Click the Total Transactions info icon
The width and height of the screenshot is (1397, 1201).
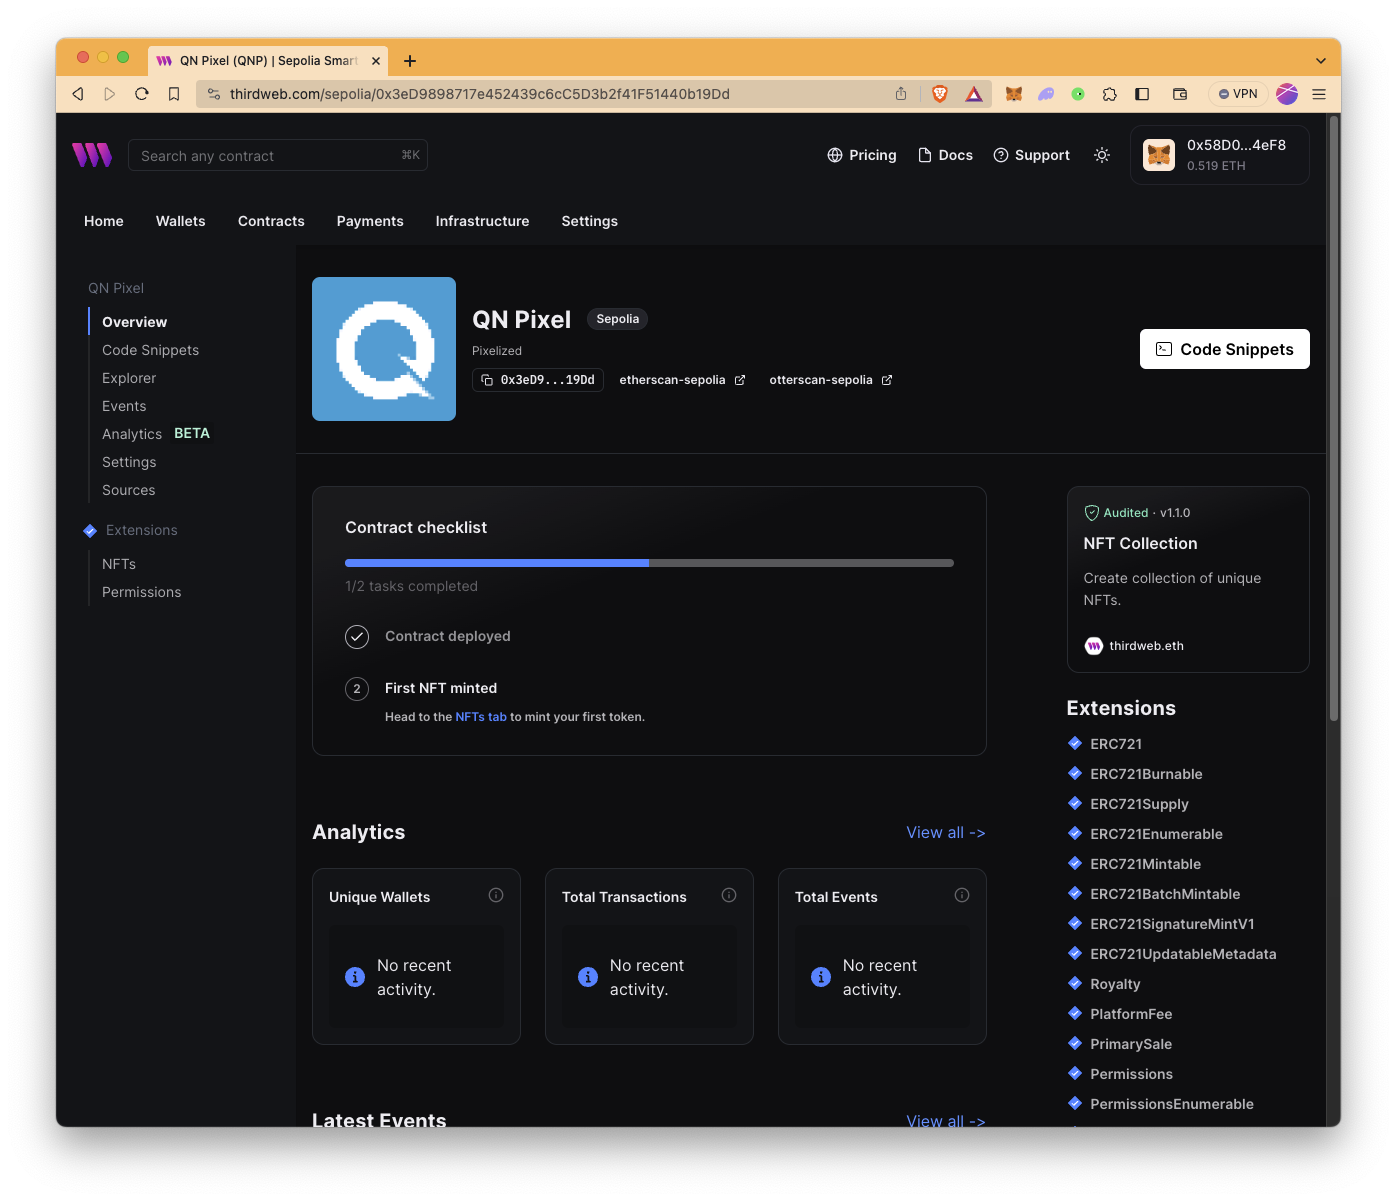pyautogui.click(x=729, y=895)
